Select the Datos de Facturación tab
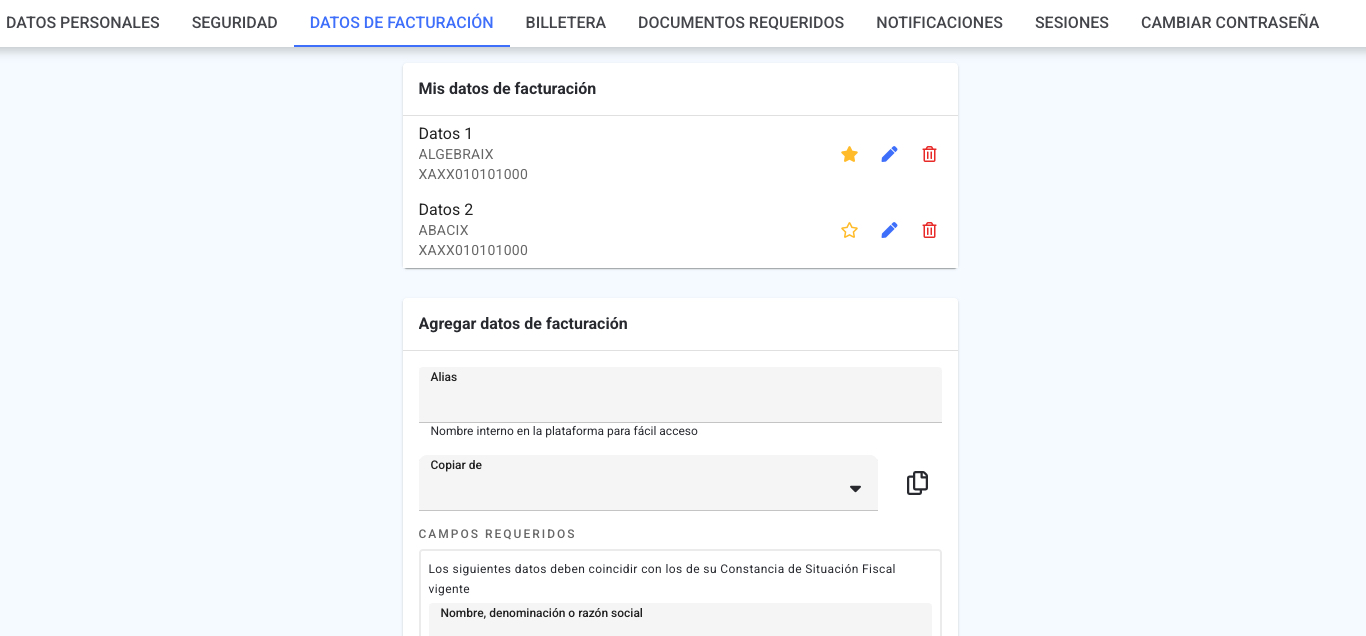 click(402, 23)
